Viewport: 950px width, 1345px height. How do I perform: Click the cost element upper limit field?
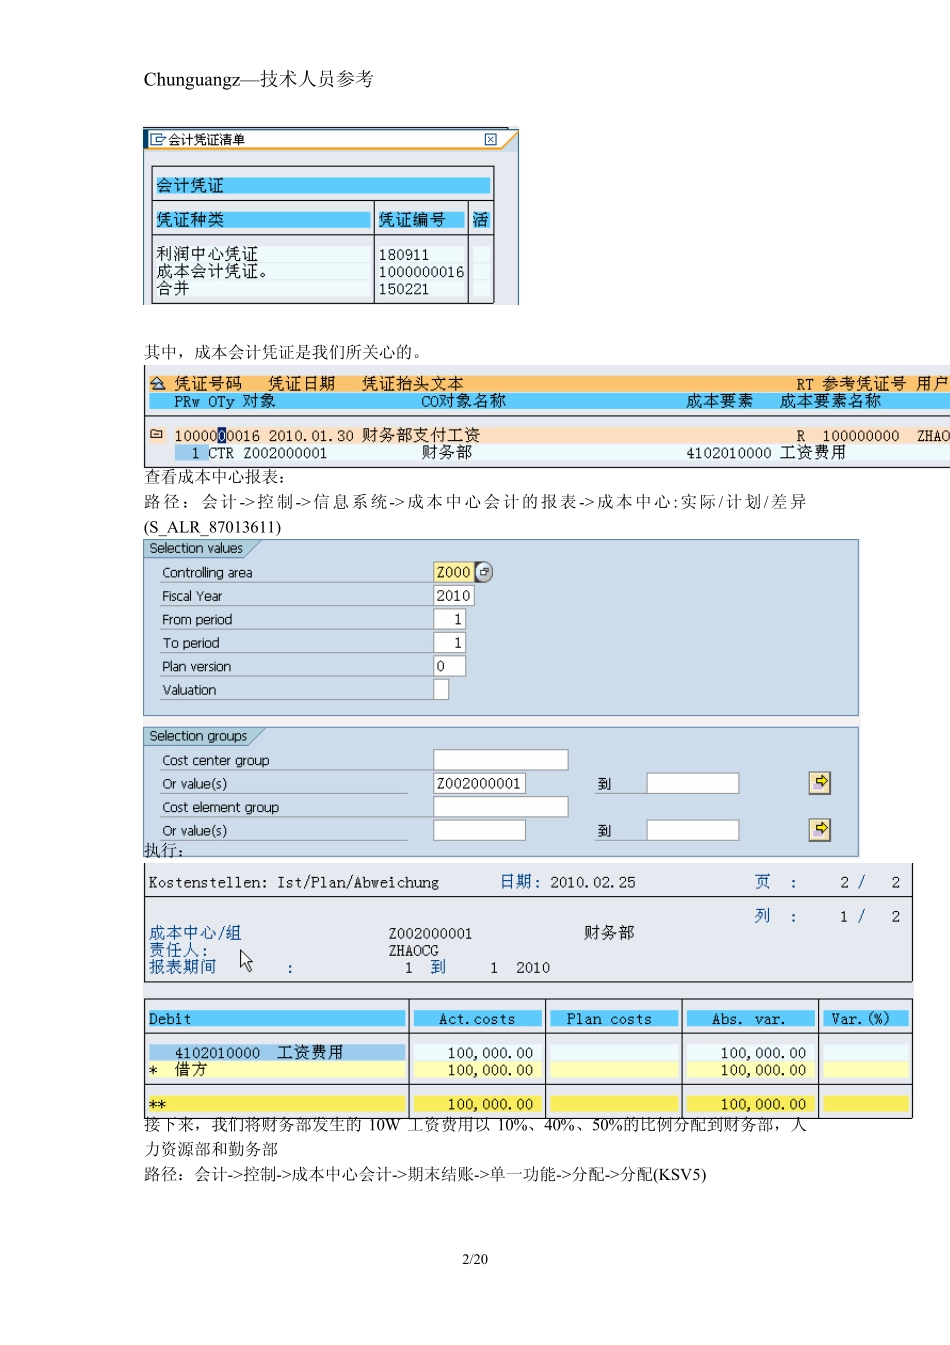click(x=692, y=830)
